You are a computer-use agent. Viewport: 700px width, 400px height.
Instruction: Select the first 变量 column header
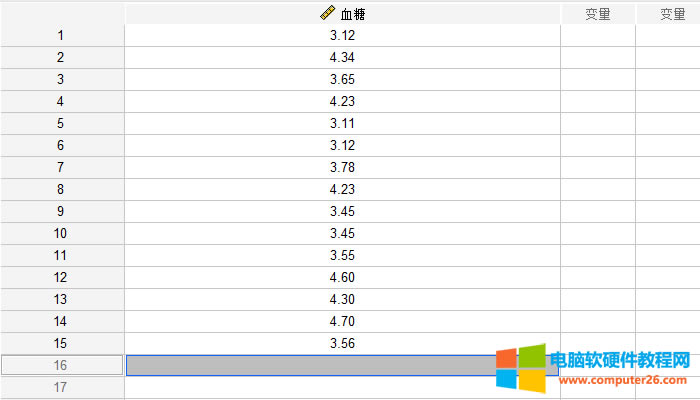click(x=598, y=14)
